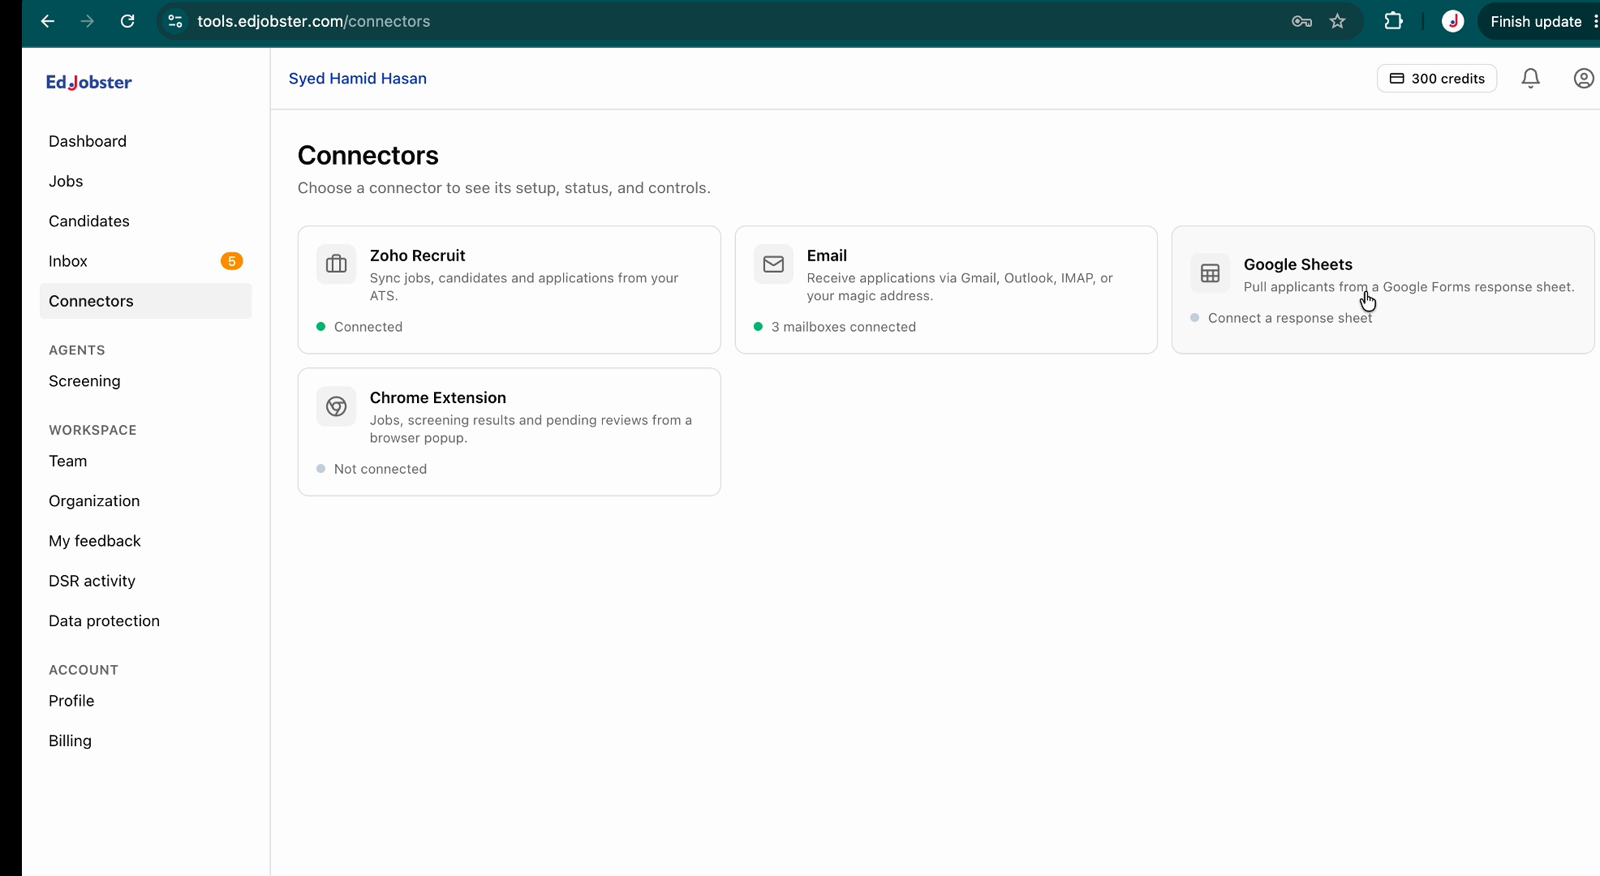Open site information icon in address bar
This screenshot has height=876, width=1600.
tap(175, 21)
